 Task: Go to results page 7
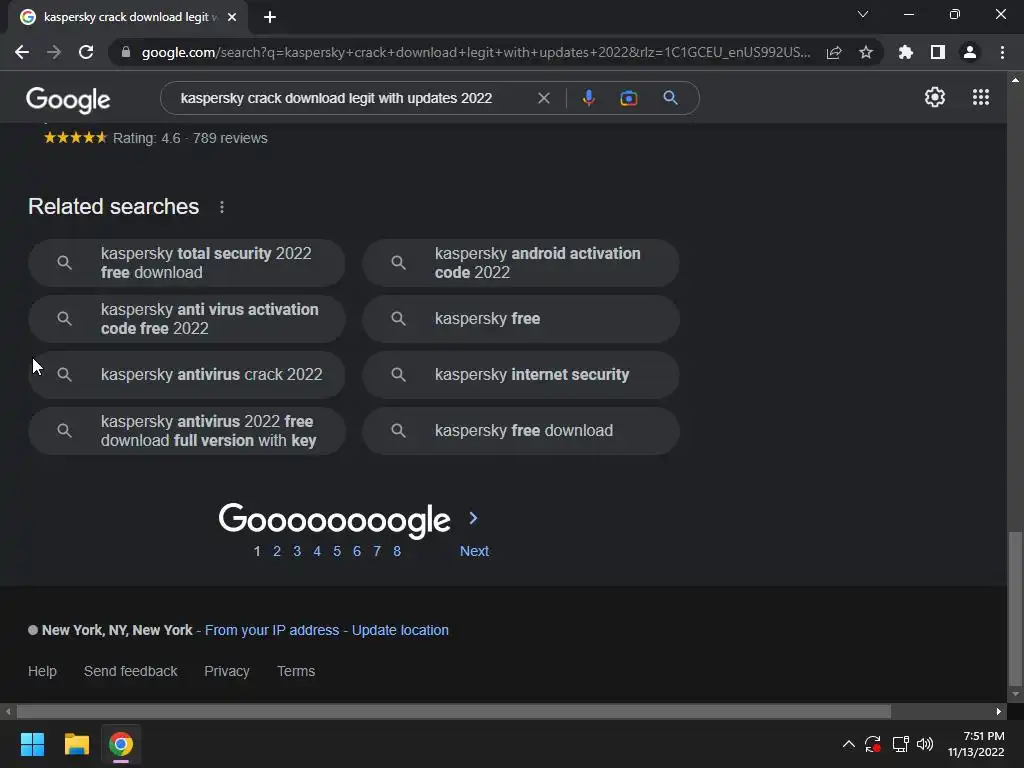(377, 551)
